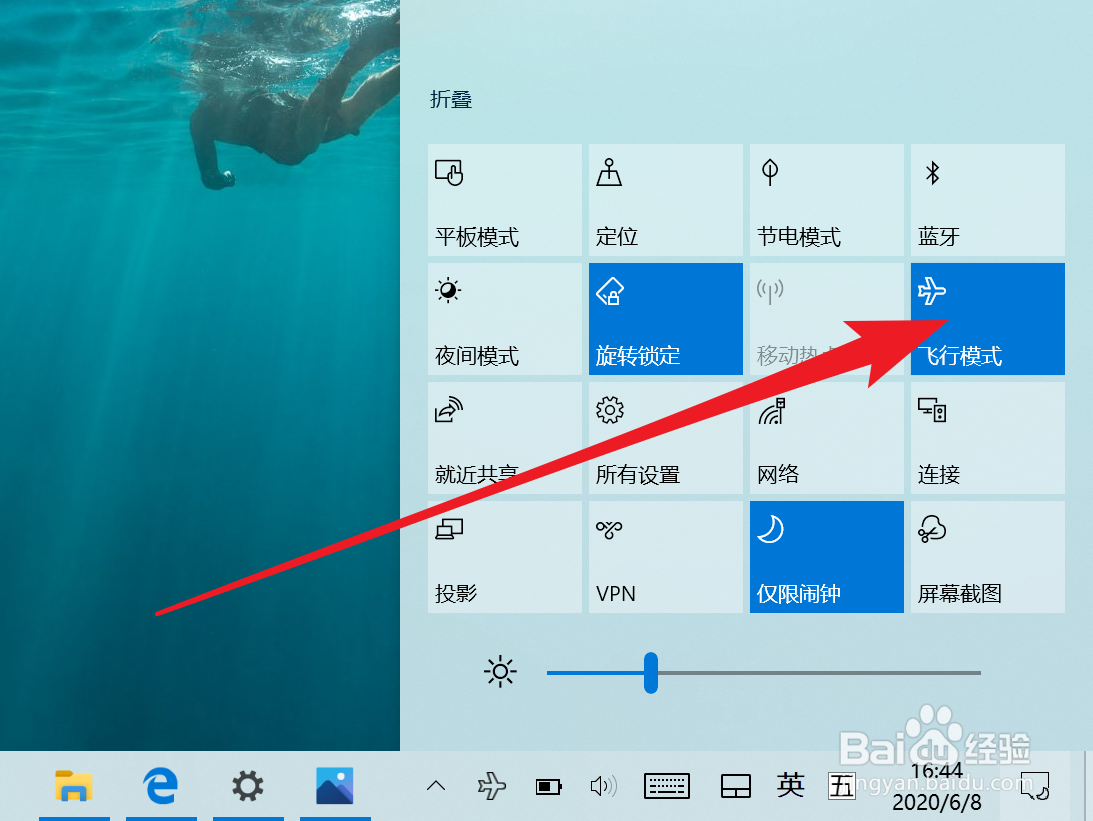This screenshot has height=821, width=1093.
Task: Toggle the 蓝牙 (Bluetooth) quick action tile
Action: pyautogui.click(x=987, y=200)
